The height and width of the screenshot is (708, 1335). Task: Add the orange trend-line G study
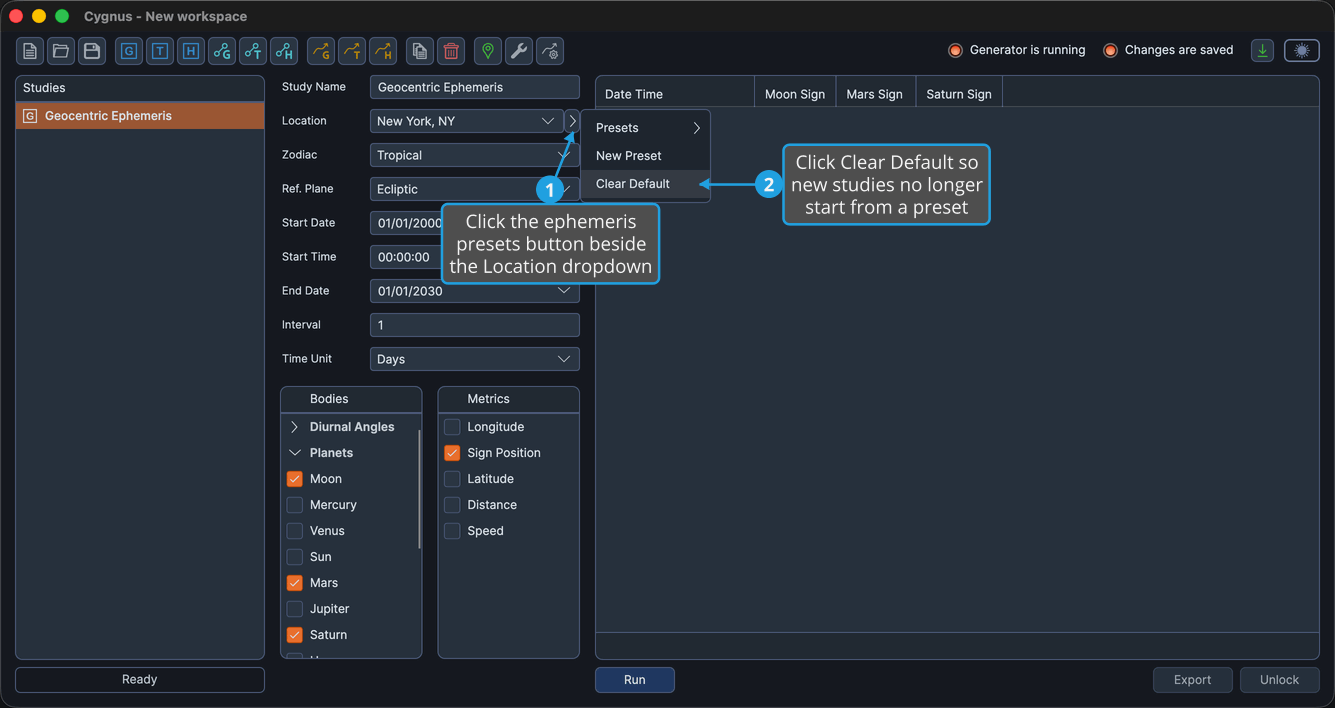click(x=321, y=51)
